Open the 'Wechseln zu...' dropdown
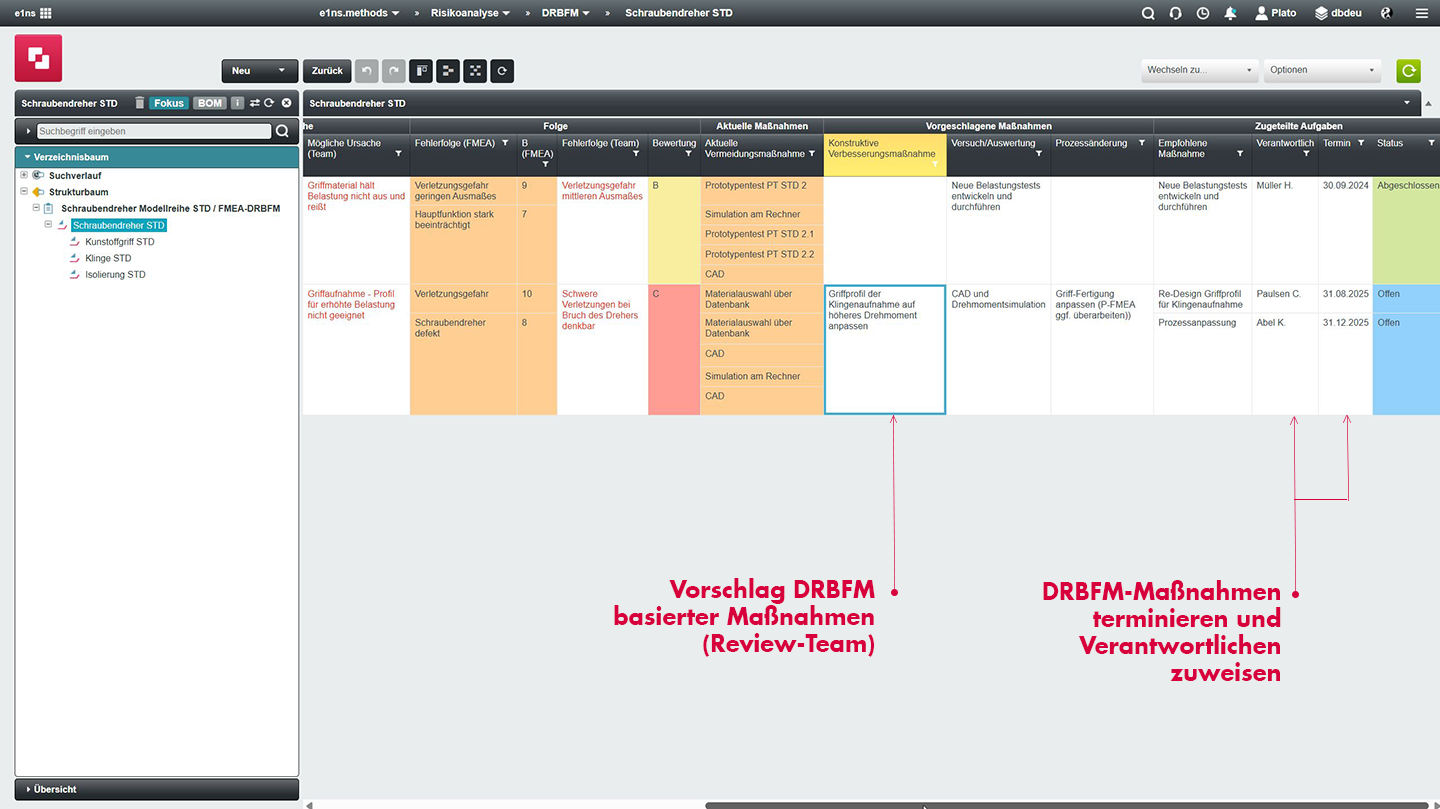1440x809 pixels. pos(1199,70)
